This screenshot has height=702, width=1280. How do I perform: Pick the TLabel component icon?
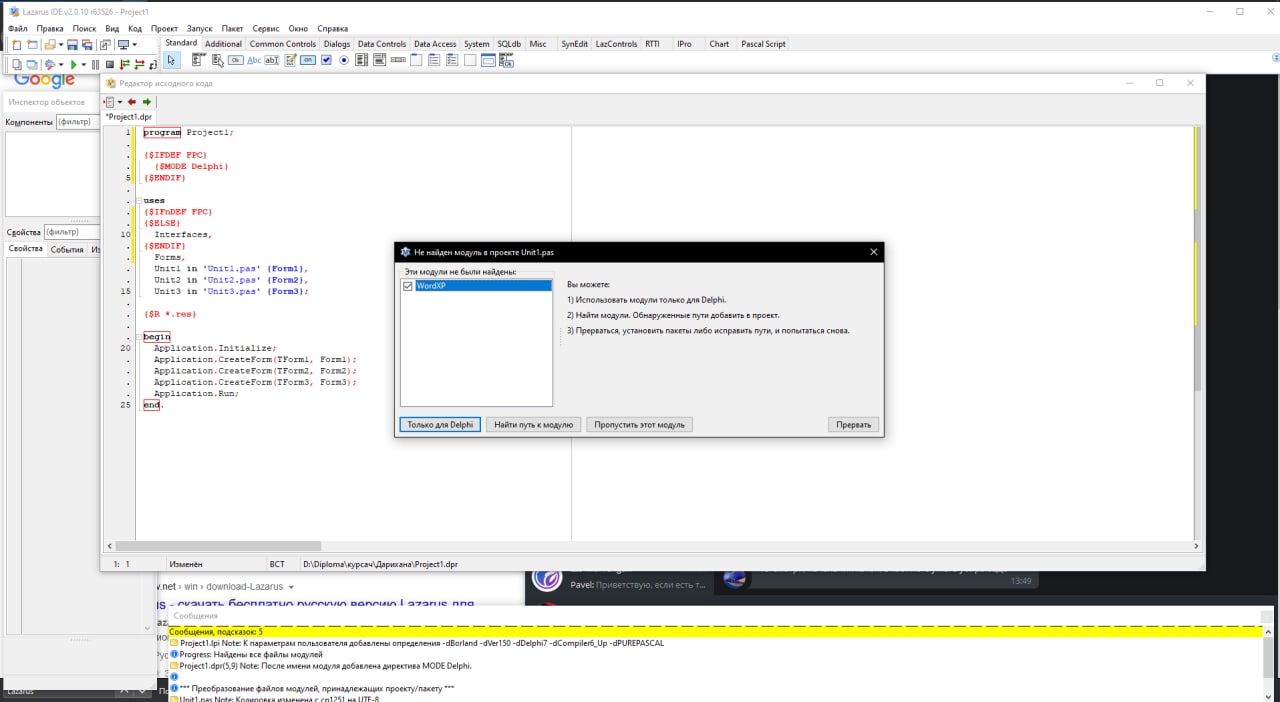(254, 60)
